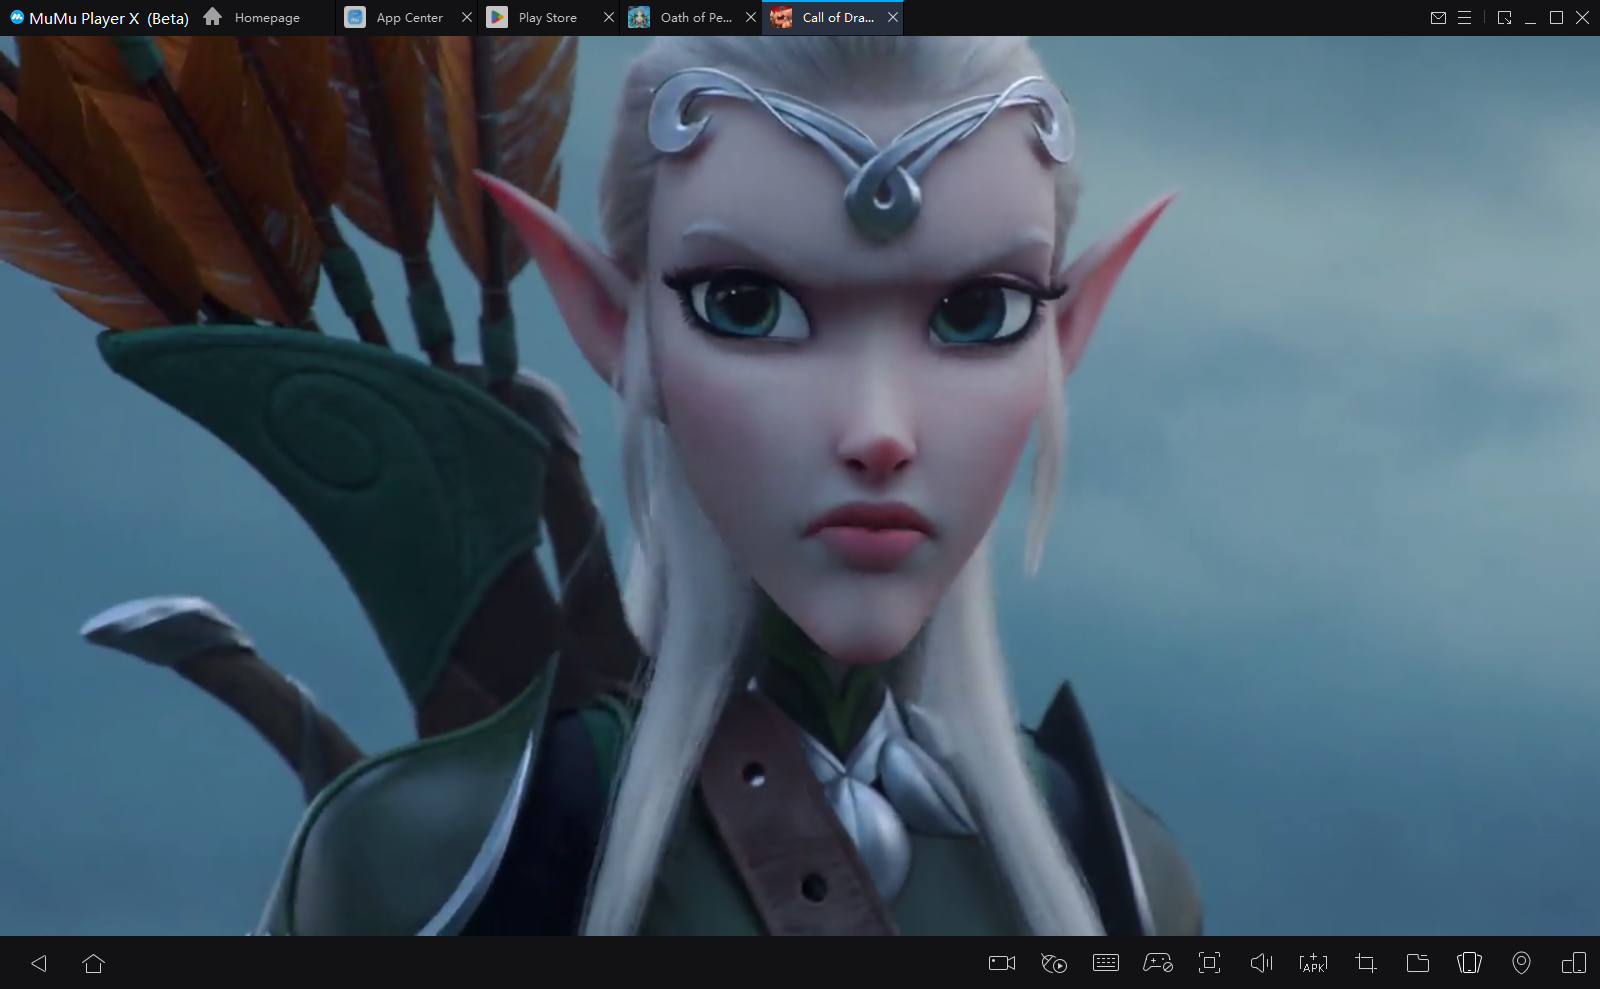Go to the Android home screen
Screen dimensions: 1600x989
[93, 963]
